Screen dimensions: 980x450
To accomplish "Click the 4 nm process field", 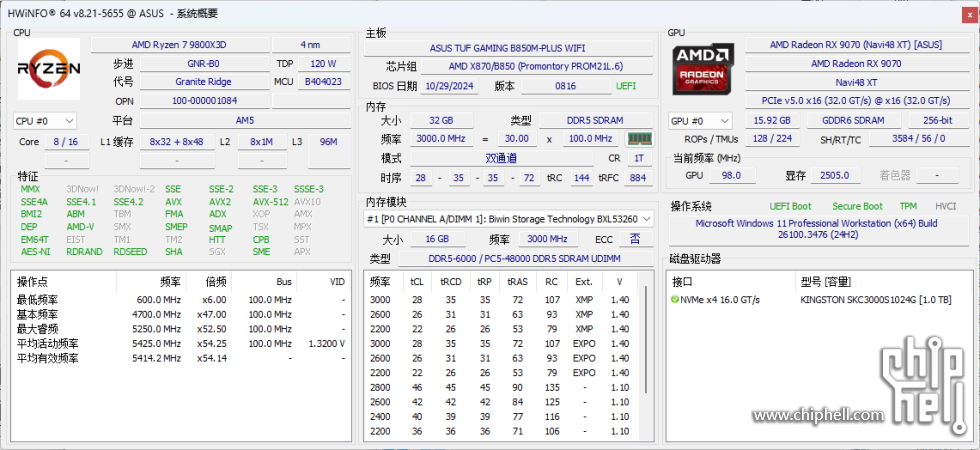I will [311, 45].
